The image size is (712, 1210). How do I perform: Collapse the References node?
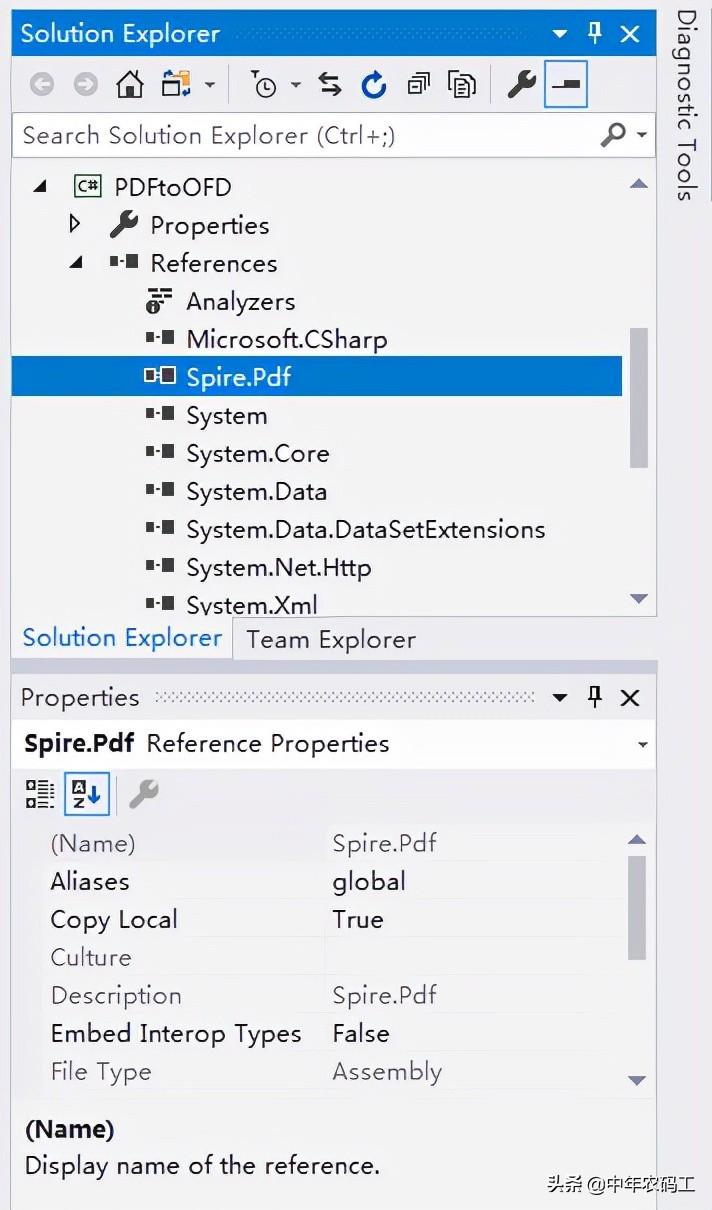click(76, 263)
